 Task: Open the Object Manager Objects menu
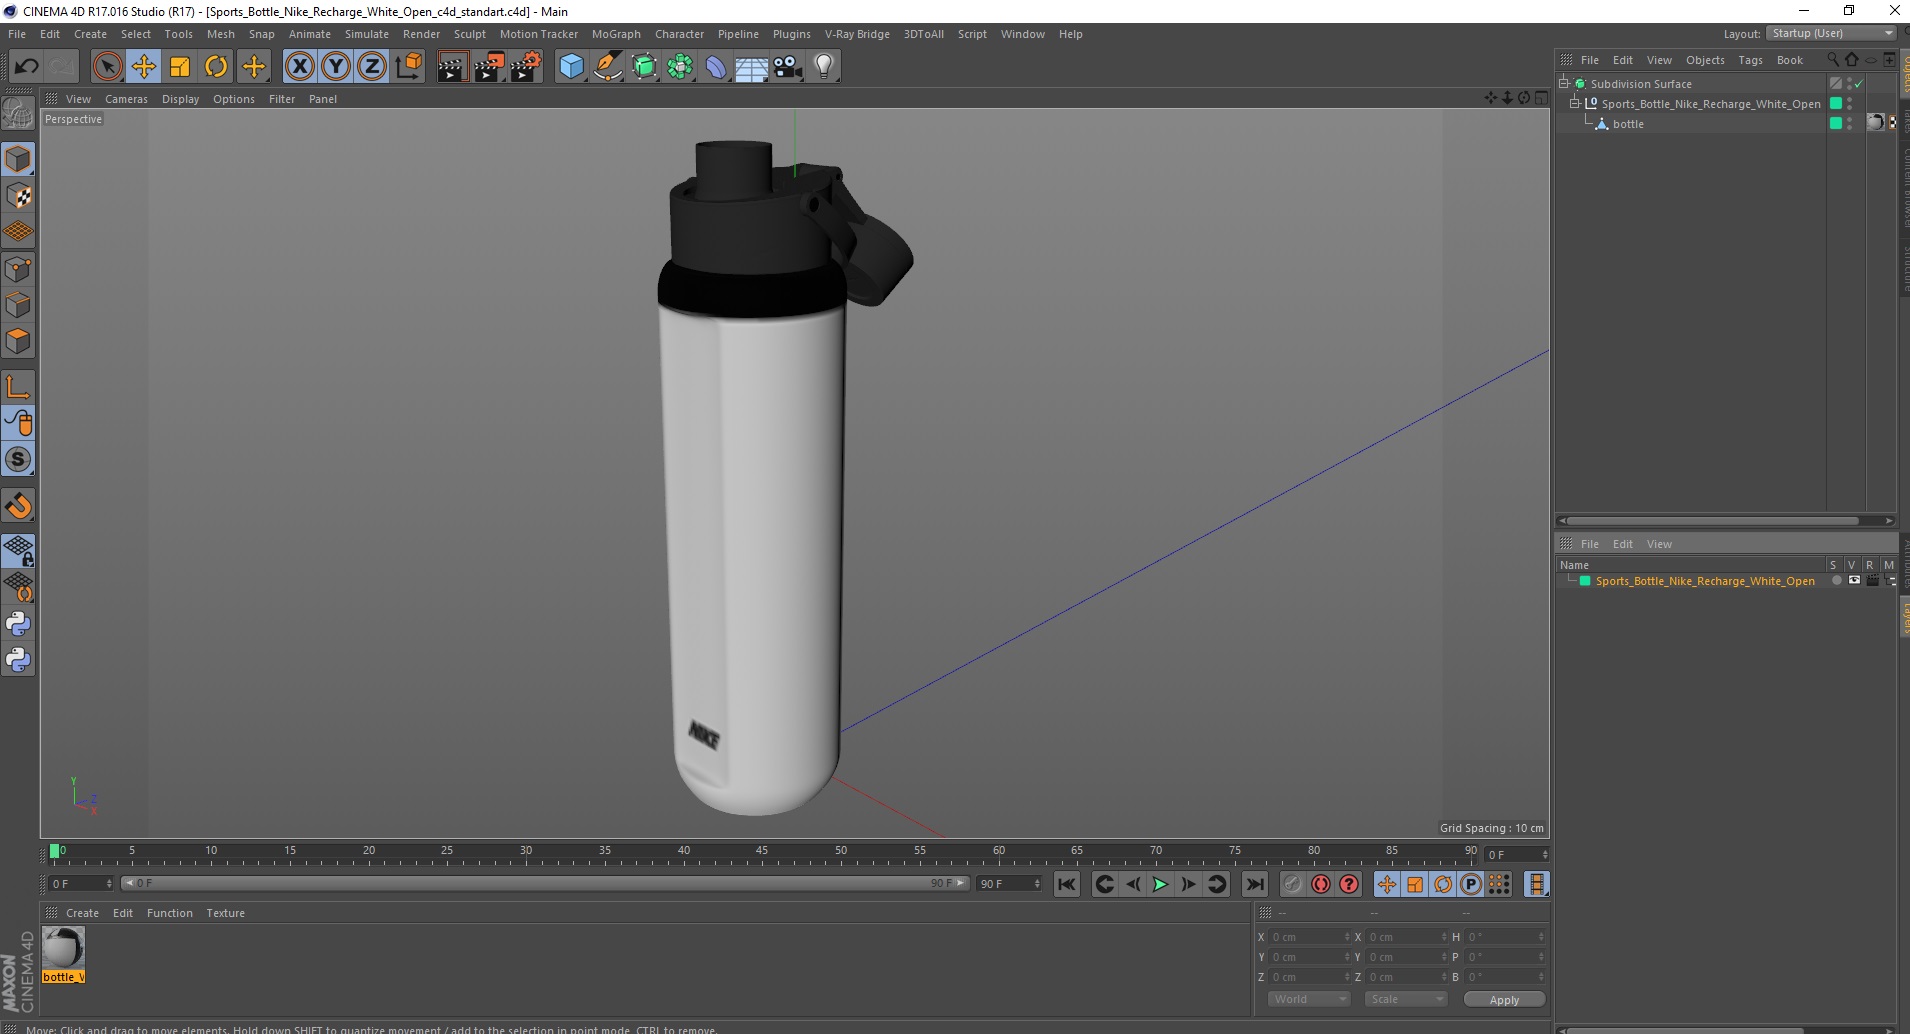[1704, 60]
